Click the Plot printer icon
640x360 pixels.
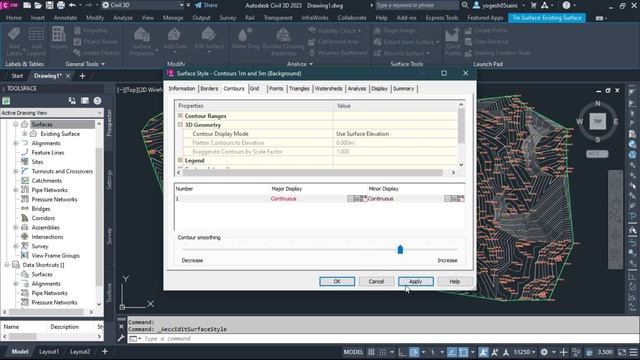click(61, 5)
